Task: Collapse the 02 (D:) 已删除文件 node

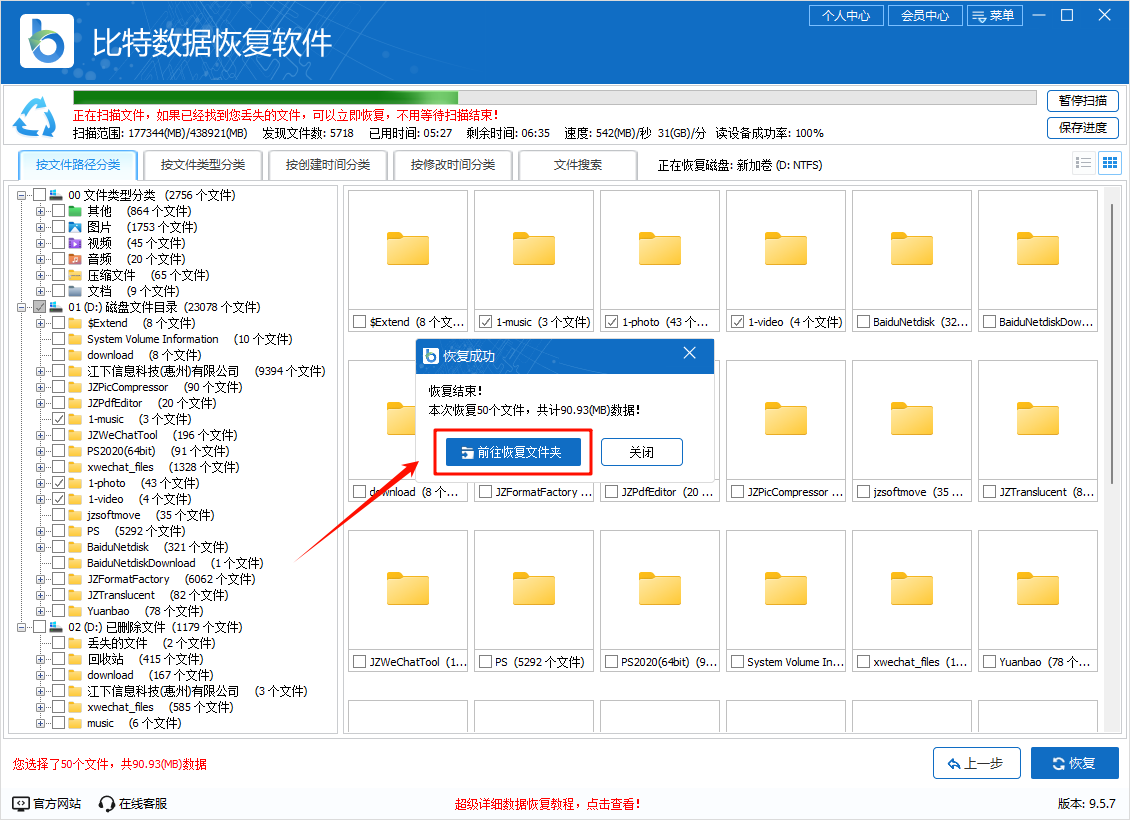Action: click(x=22, y=627)
